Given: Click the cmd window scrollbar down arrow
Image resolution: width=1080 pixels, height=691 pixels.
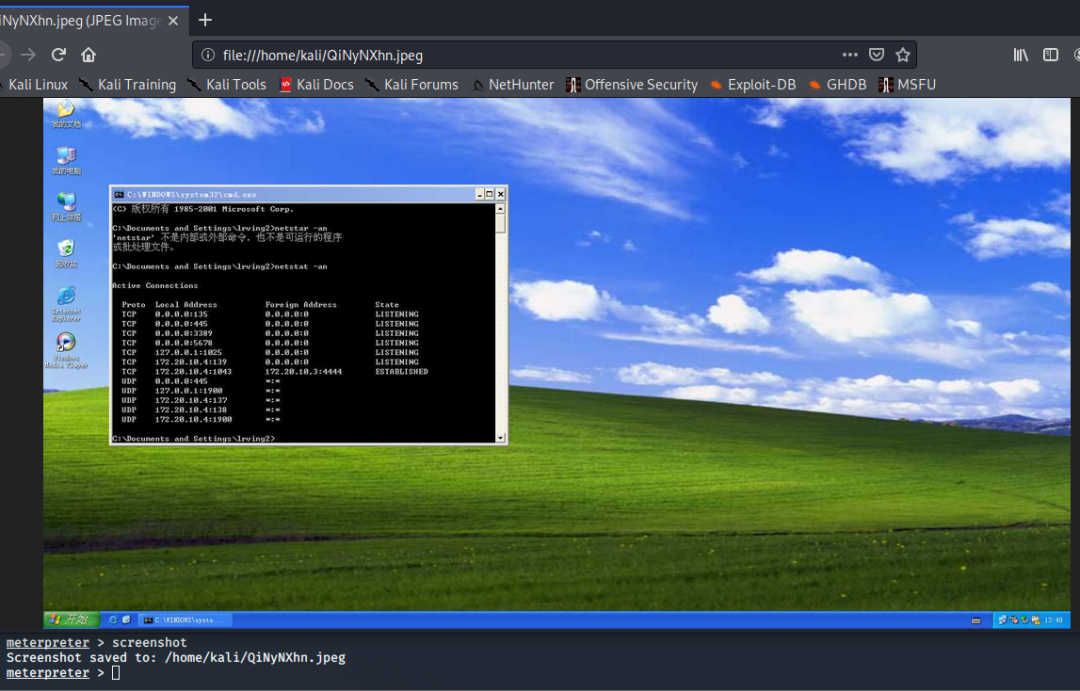Looking at the screenshot, I should click(501, 437).
